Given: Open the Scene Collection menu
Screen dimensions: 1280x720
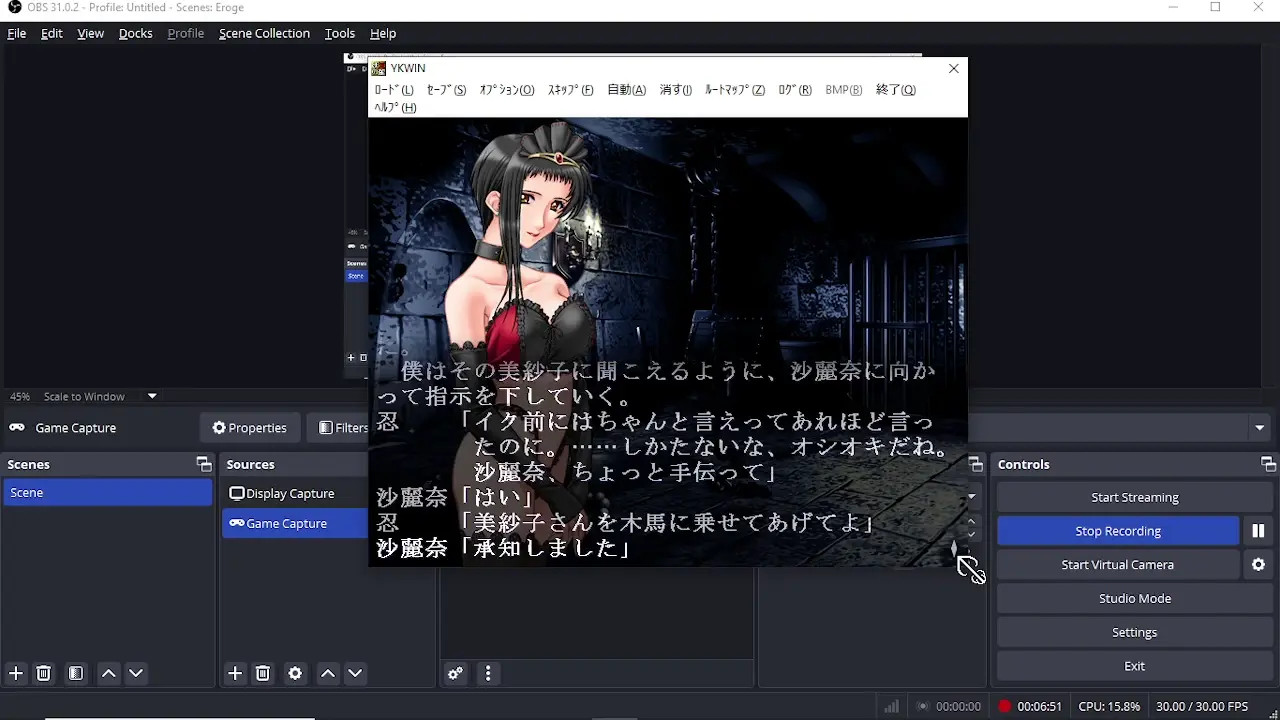Looking at the screenshot, I should coord(264,33).
